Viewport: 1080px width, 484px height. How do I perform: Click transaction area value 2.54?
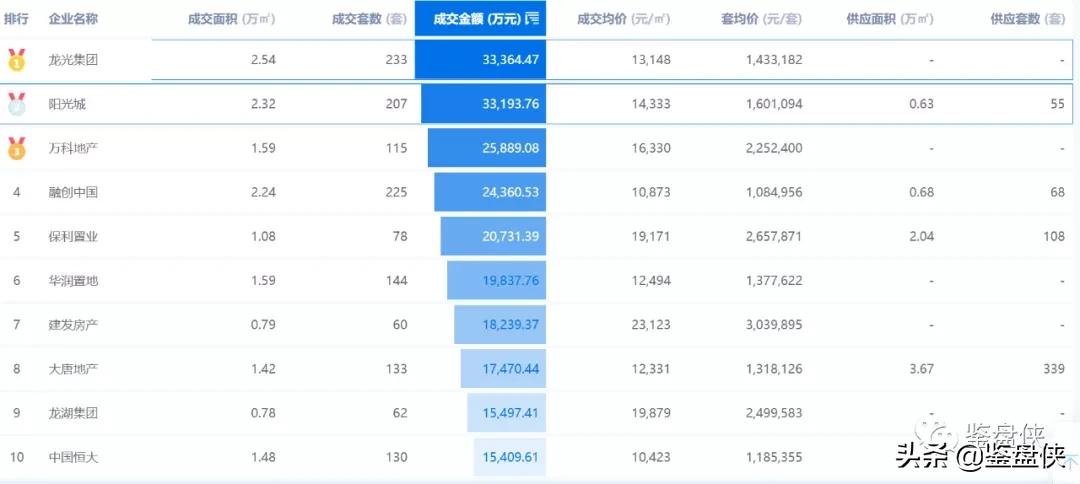coord(263,60)
